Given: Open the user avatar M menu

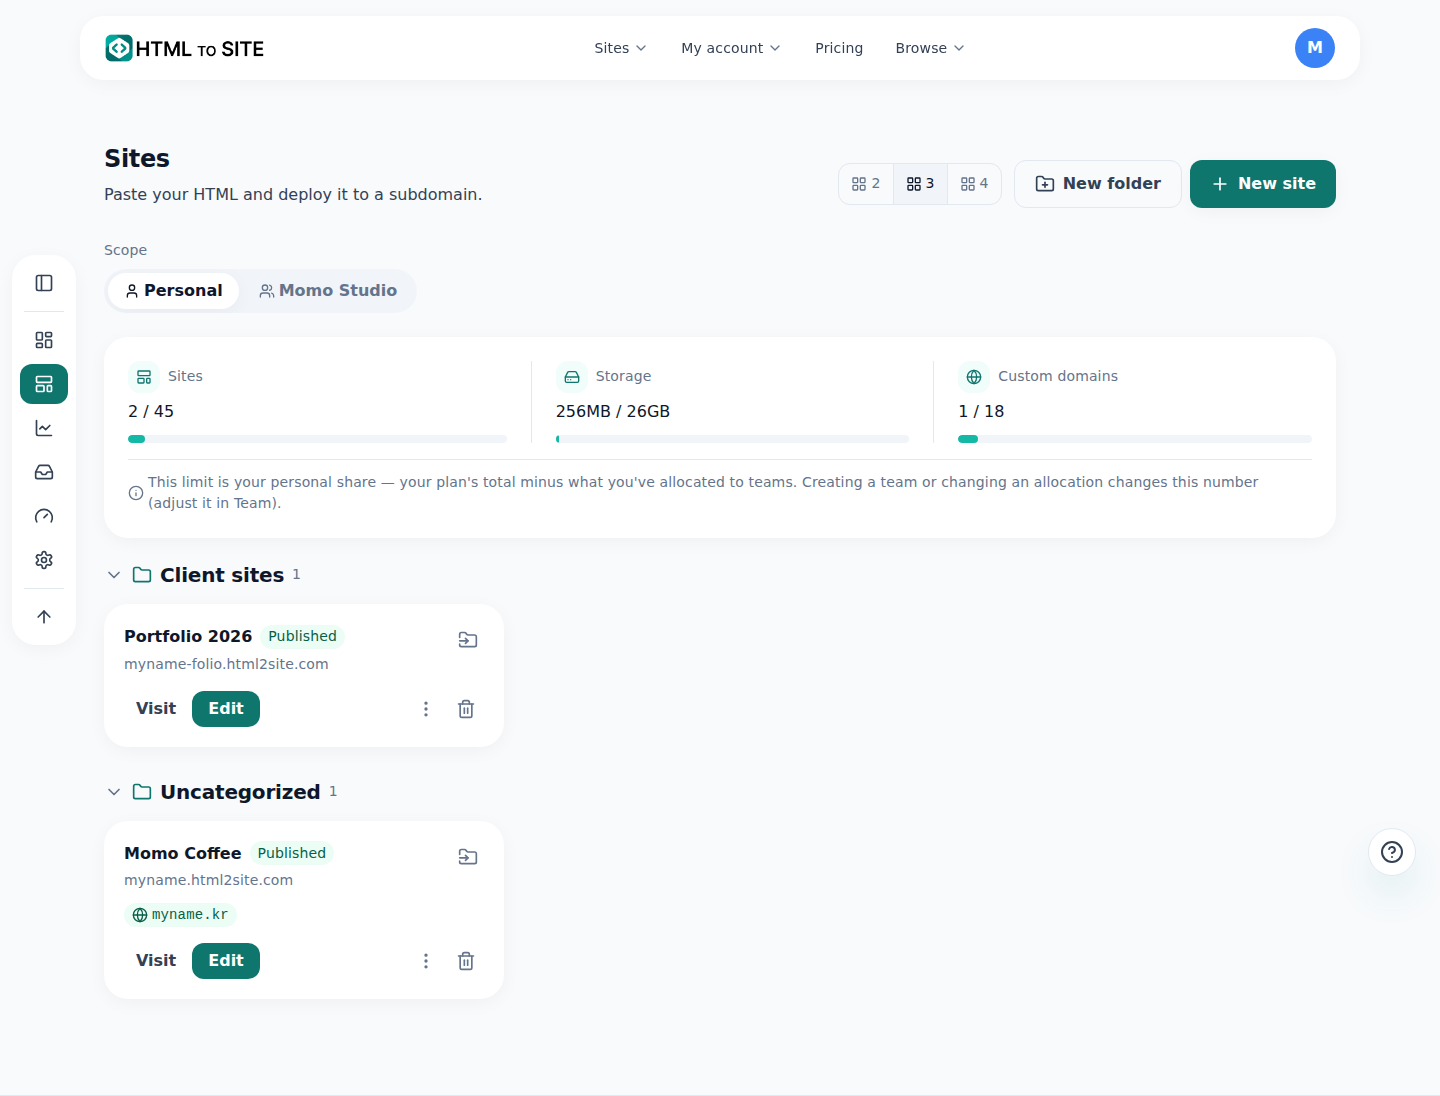Looking at the screenshot, I should pos(1315,48).
